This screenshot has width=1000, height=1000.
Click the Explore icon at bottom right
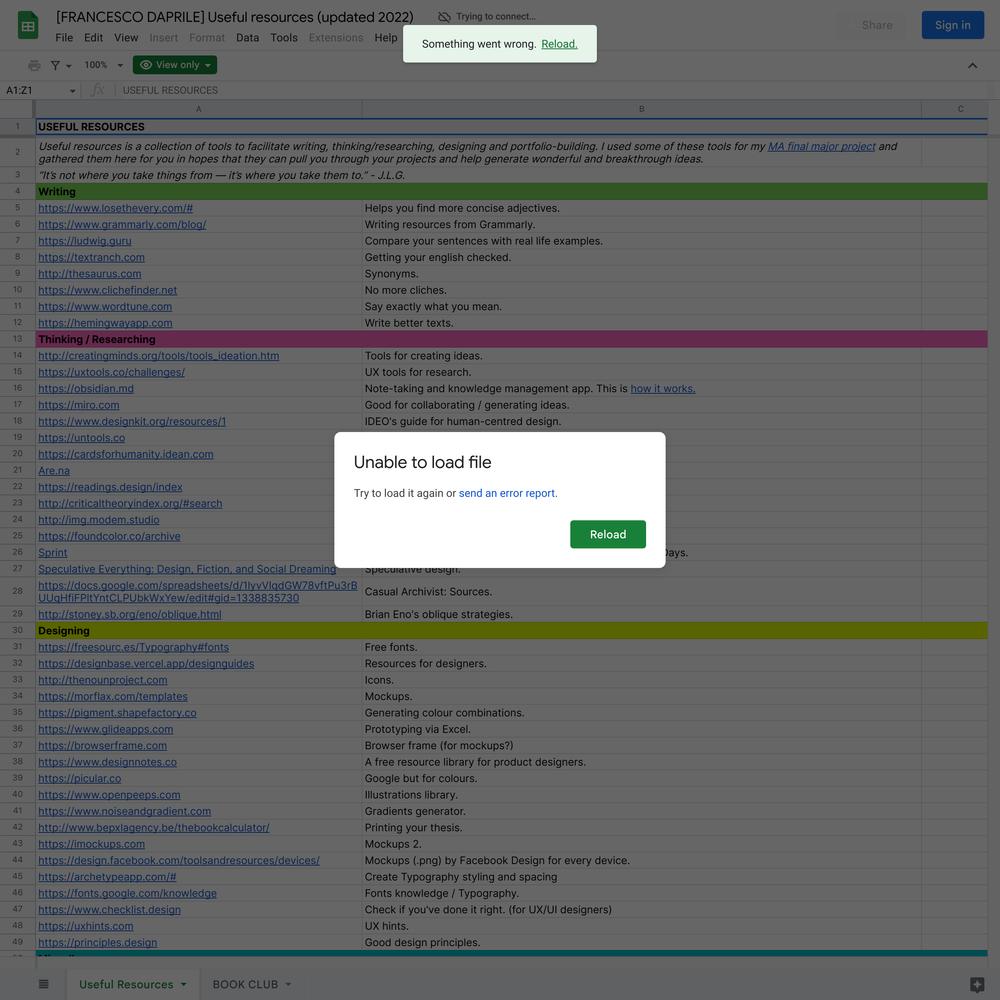[x=976, y=984]
